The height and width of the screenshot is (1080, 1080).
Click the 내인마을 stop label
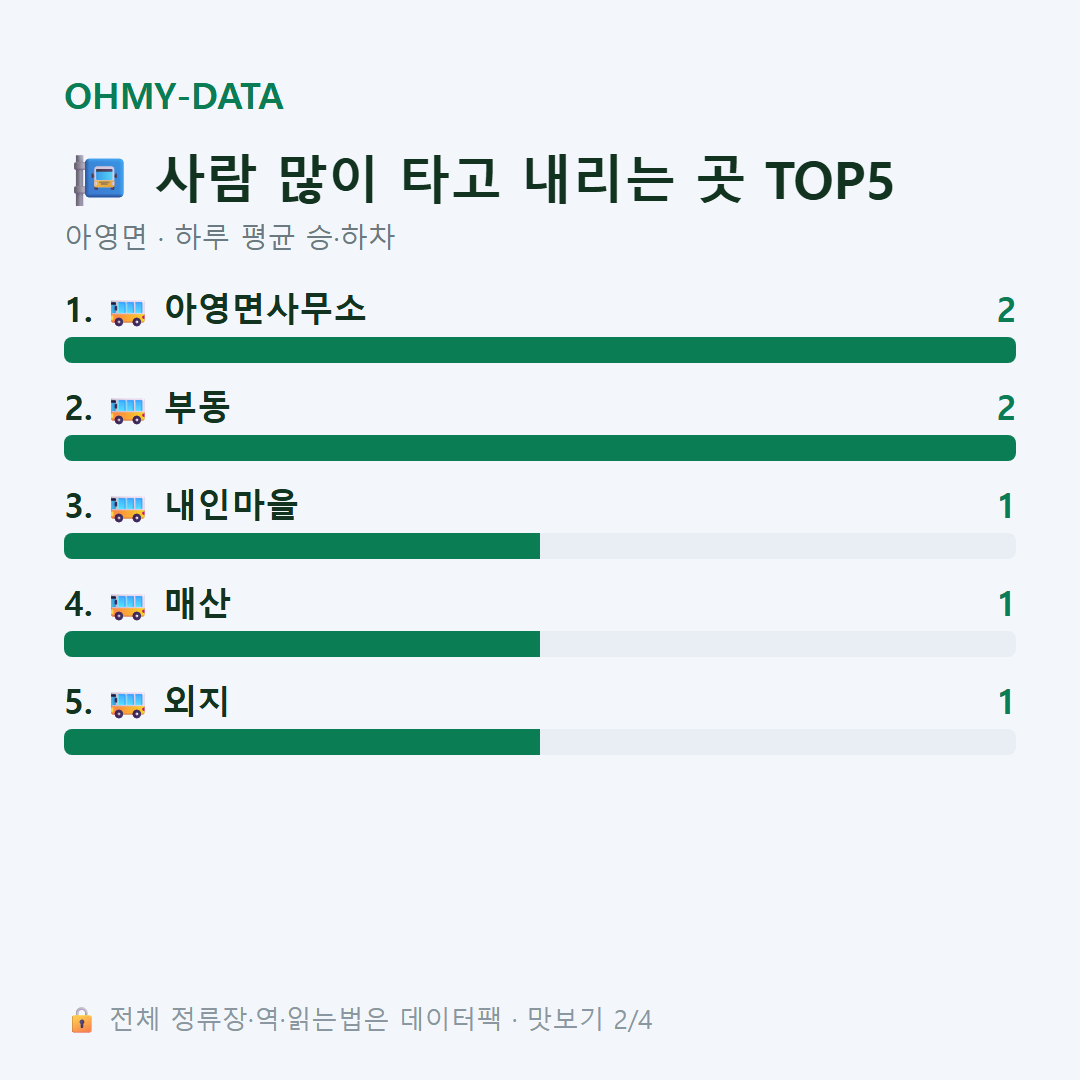point(231,506)
